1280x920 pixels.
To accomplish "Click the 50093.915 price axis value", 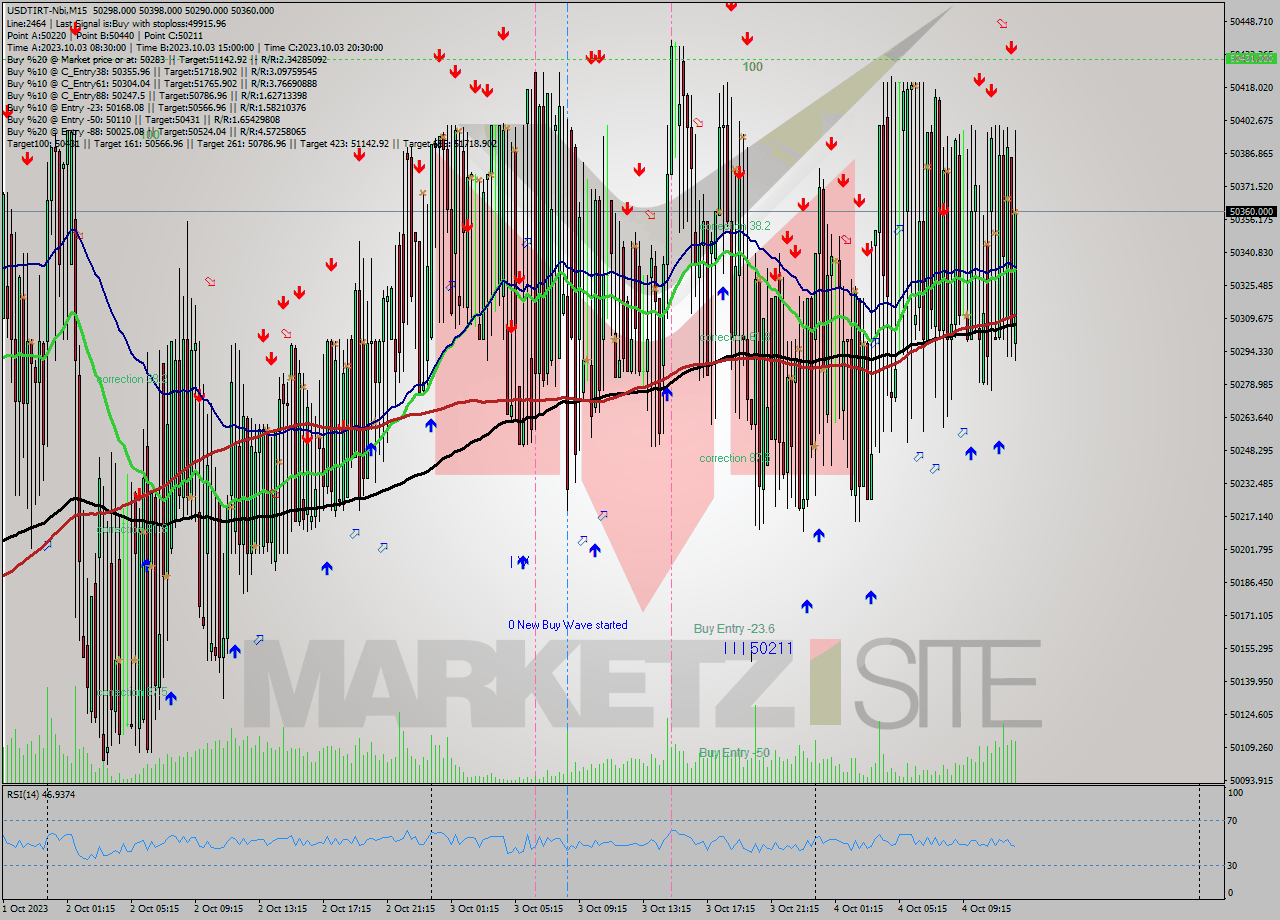I will coord(1252,780).
